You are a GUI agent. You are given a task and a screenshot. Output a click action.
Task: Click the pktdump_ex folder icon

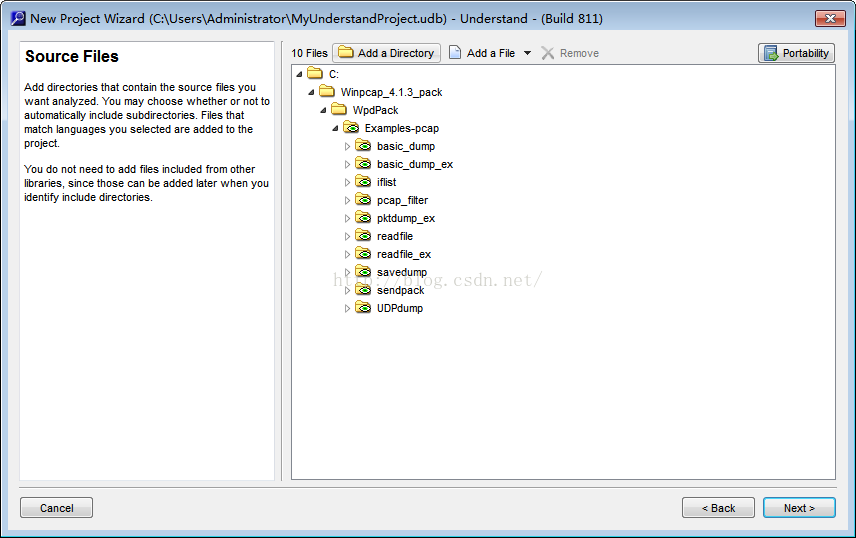pos(363,217)
